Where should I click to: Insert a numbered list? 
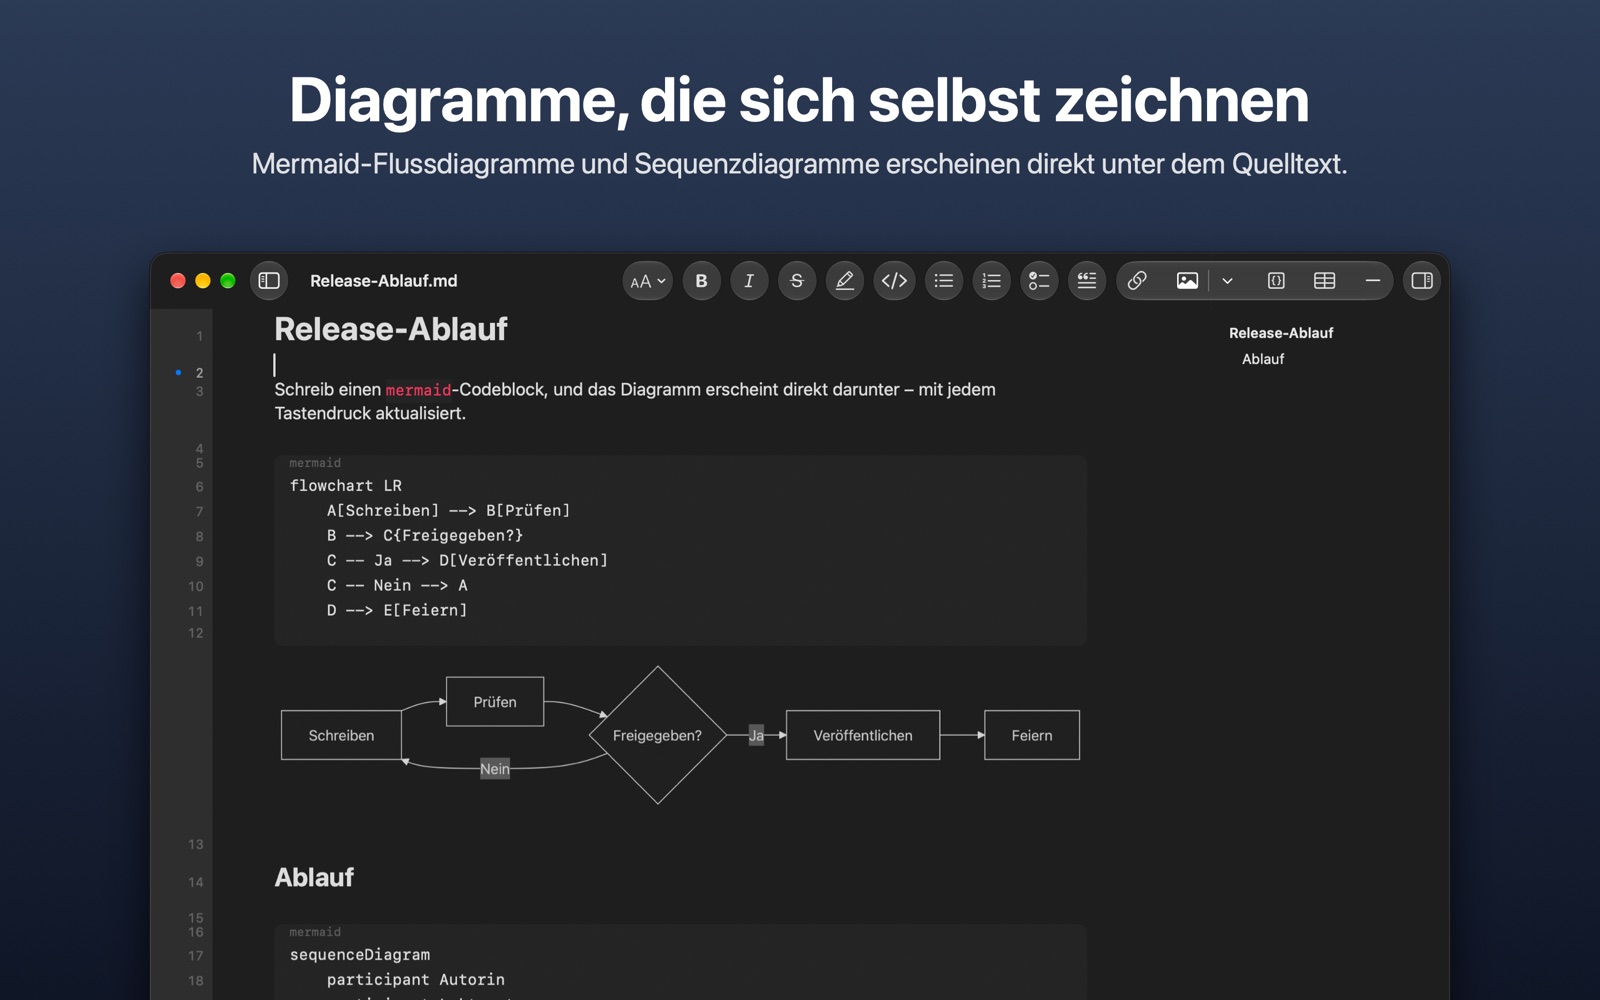(x=991, y=281)
